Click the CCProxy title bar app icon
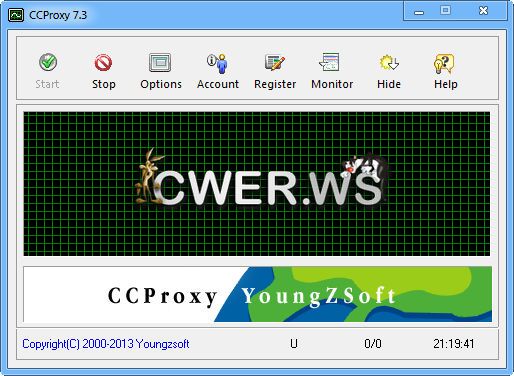 coord(16,15)
